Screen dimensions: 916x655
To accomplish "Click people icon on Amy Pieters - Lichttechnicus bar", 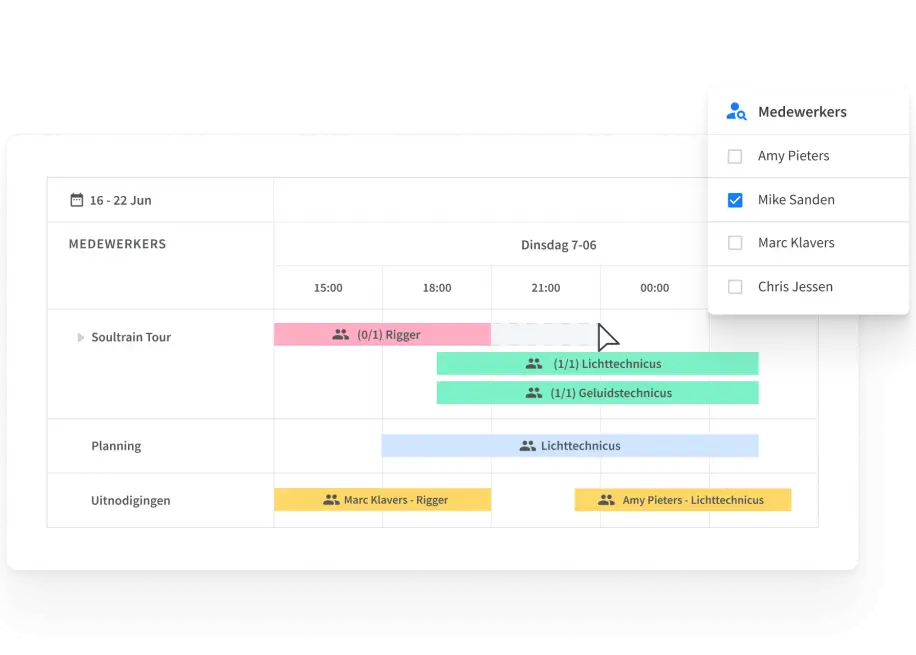I will click(x=606, y=500).
